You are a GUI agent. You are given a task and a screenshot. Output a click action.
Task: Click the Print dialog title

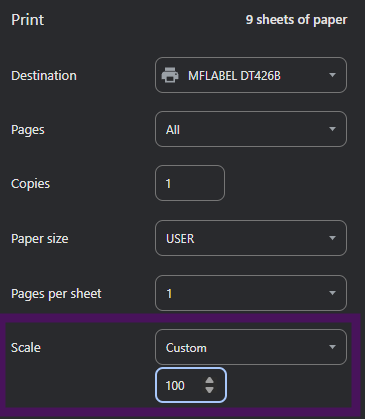click(x=27, y=20)
